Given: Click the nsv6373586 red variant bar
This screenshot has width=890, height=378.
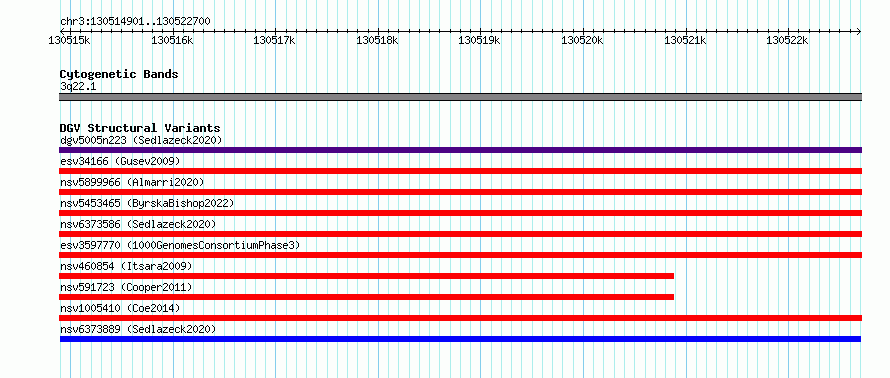Looking at the screenshot, I should point(460,234).
